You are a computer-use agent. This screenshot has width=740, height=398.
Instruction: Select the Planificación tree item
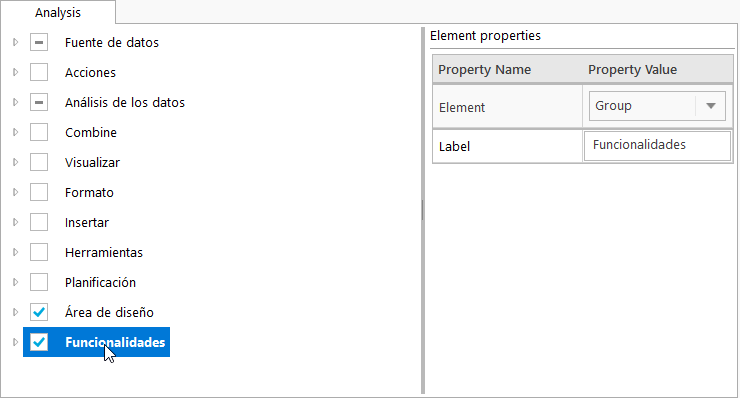(101, 282)
